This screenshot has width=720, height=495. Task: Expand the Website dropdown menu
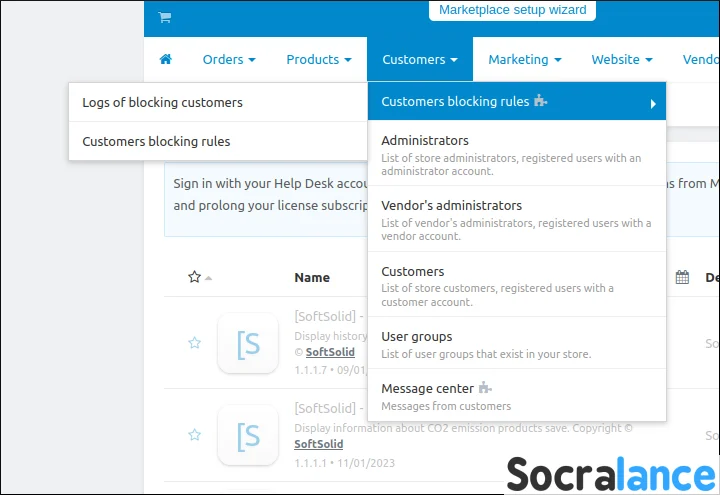[x=621, y=60]
